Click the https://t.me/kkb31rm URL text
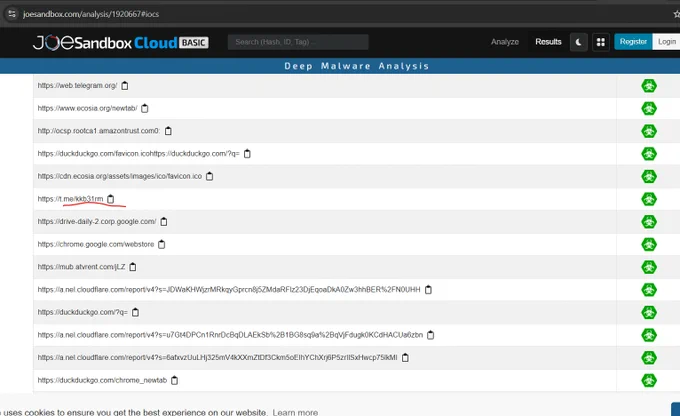The width and height of the screenshot is (680, 416). 70,199
